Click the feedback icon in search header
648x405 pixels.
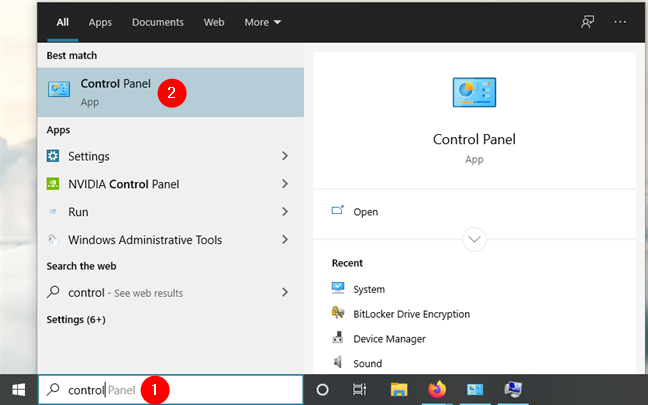click(x=587, y=21)
